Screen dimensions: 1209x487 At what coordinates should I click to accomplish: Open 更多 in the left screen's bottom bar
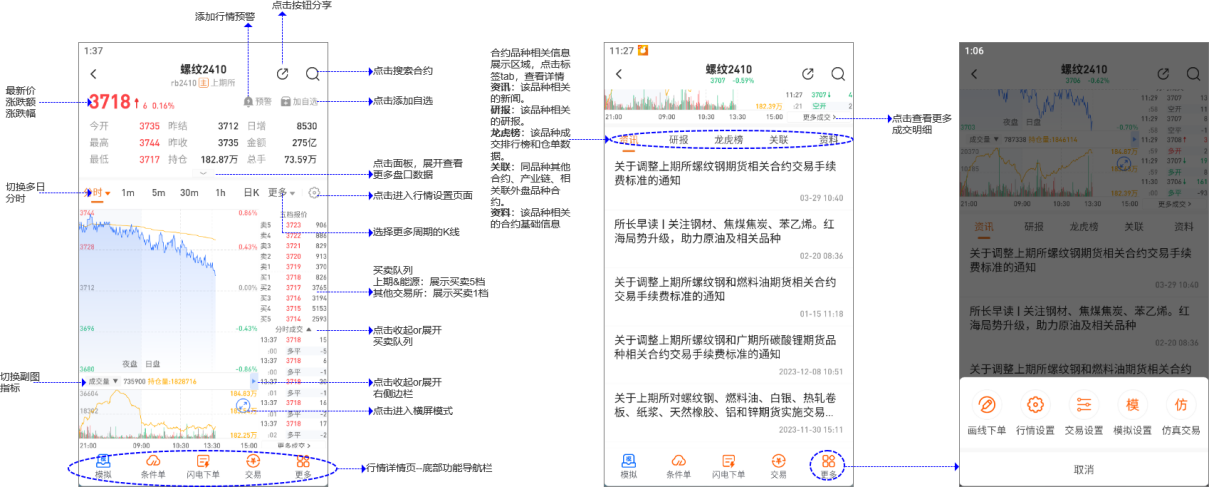pos(302,466)
